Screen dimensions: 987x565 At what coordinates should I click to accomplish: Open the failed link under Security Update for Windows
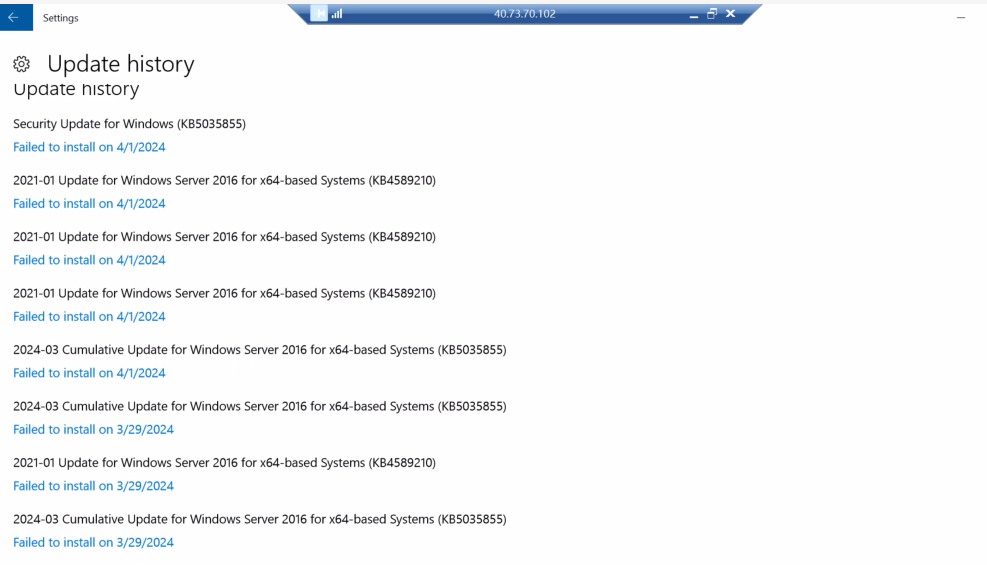tap(89, 147)
